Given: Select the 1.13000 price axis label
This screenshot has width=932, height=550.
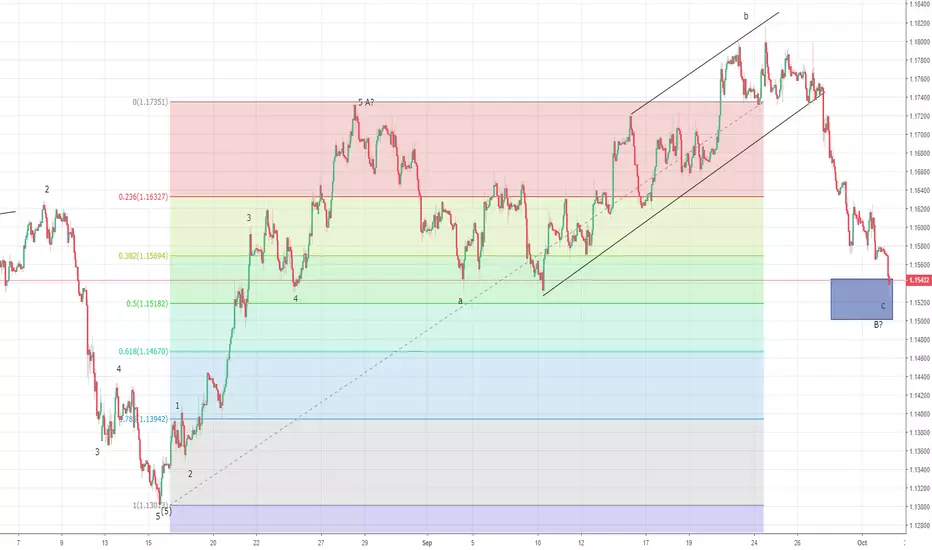Looking at the screenshot, I should click(x=920, y=507).
